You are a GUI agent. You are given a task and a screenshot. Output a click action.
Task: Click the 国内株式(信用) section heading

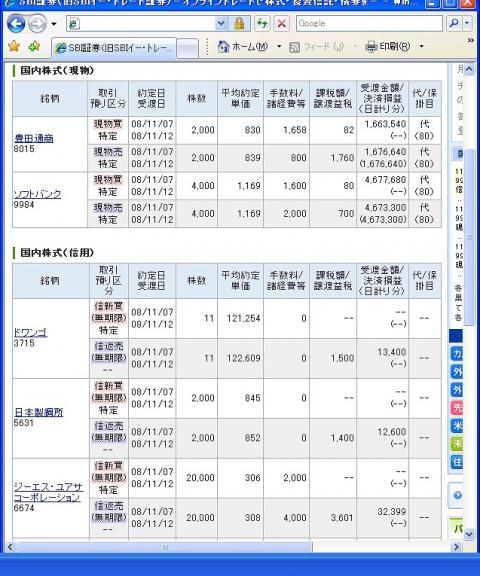tap(57, 253)
